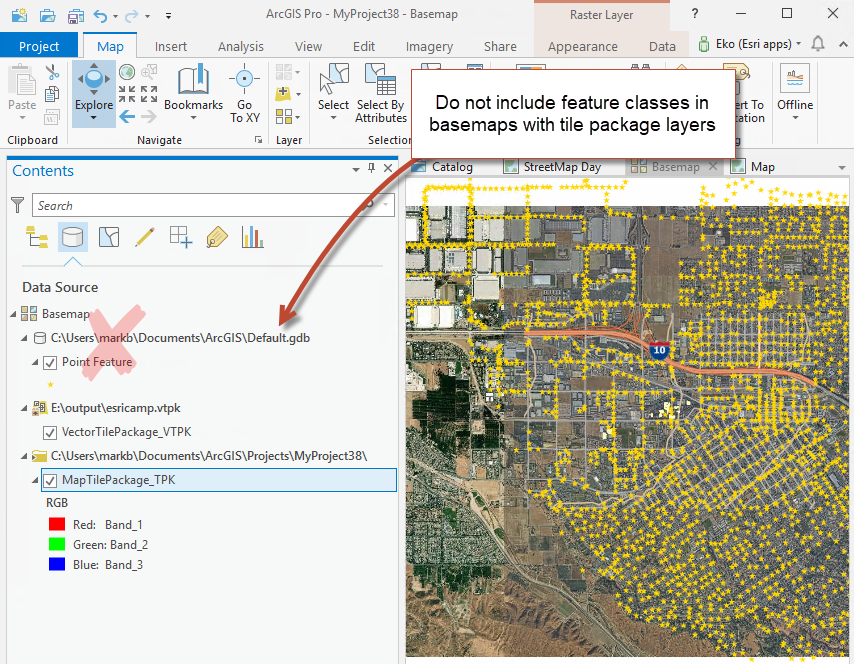
Task: Open the Explore tool dropdown arrow
Action: tap(94, 119)
